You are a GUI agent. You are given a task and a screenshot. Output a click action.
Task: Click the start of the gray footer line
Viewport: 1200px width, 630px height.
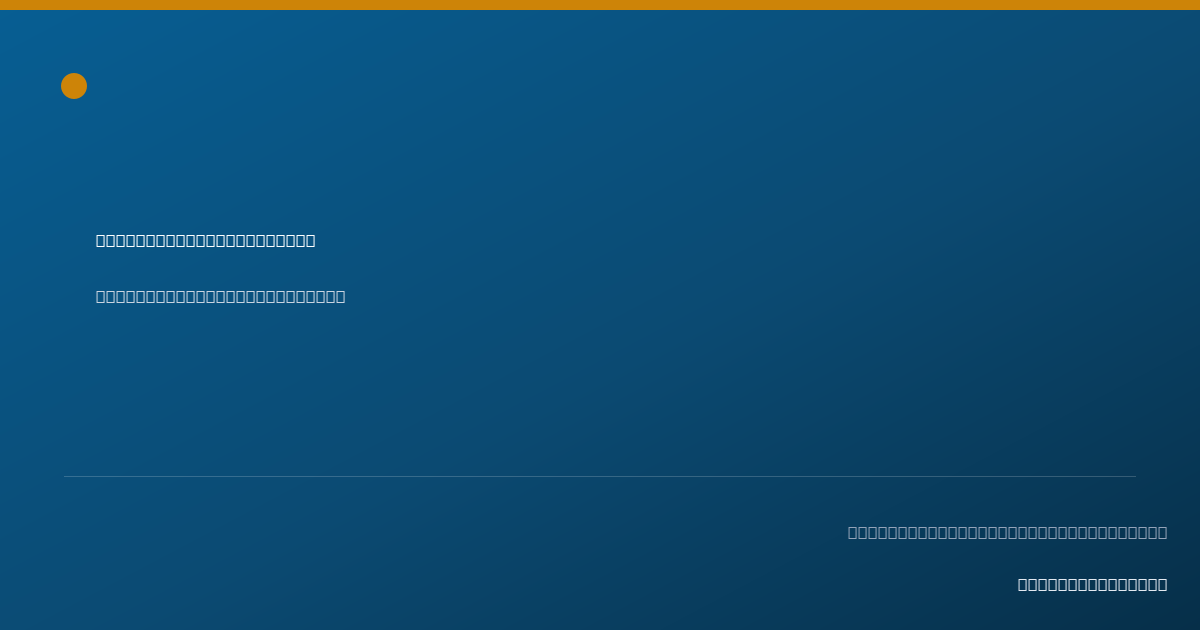pyautogui.click(x=853, y=532)
